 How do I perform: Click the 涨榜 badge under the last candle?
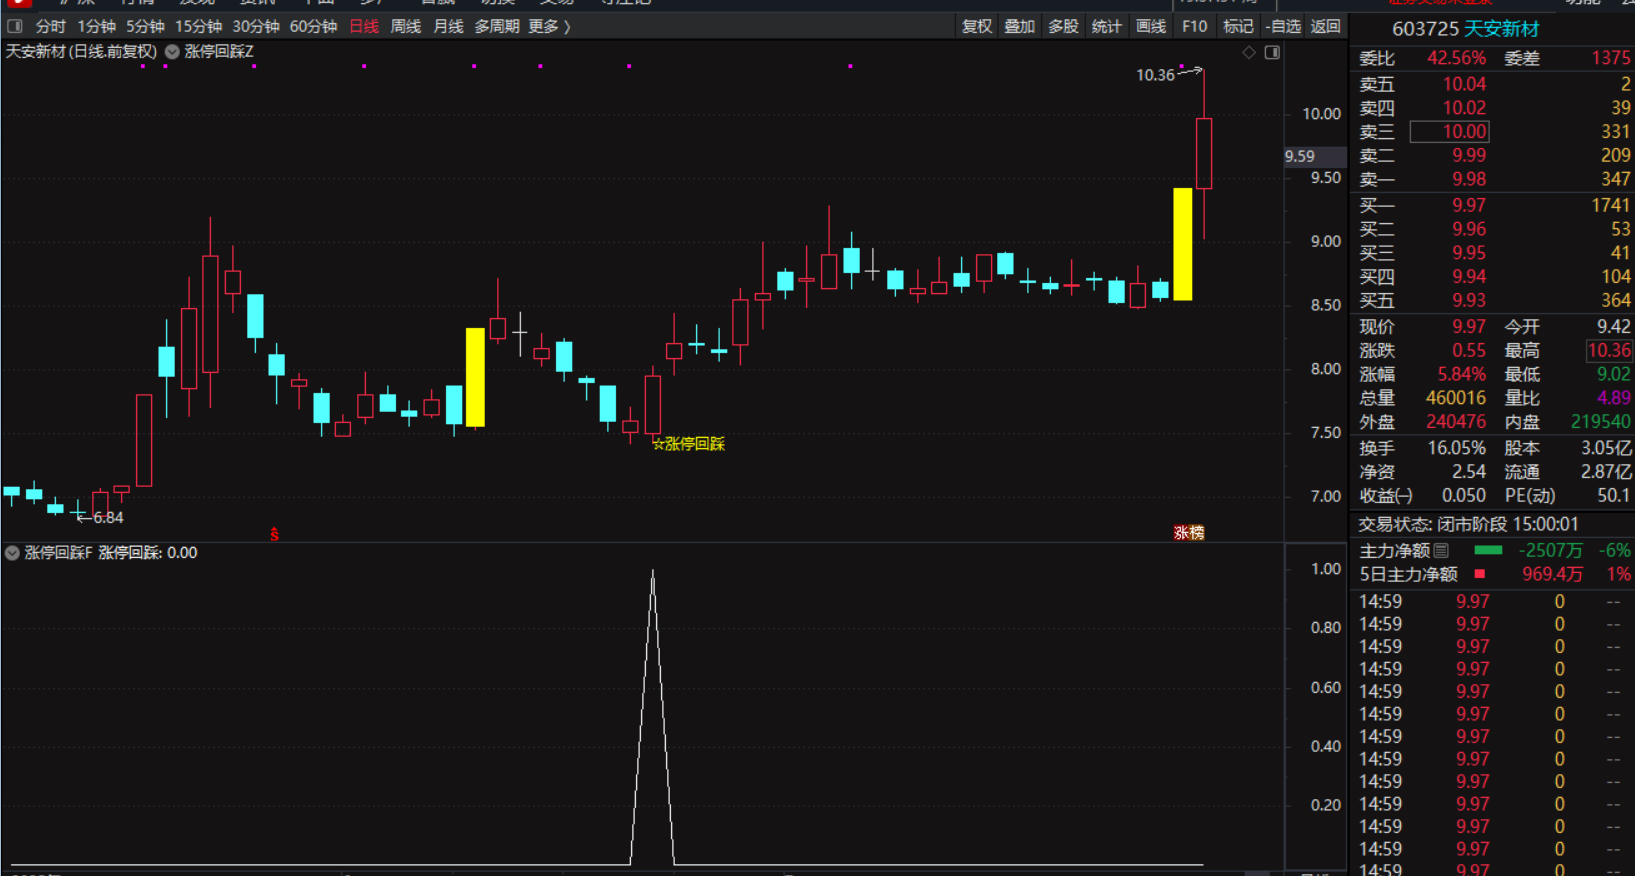[x=1188, y=533]
